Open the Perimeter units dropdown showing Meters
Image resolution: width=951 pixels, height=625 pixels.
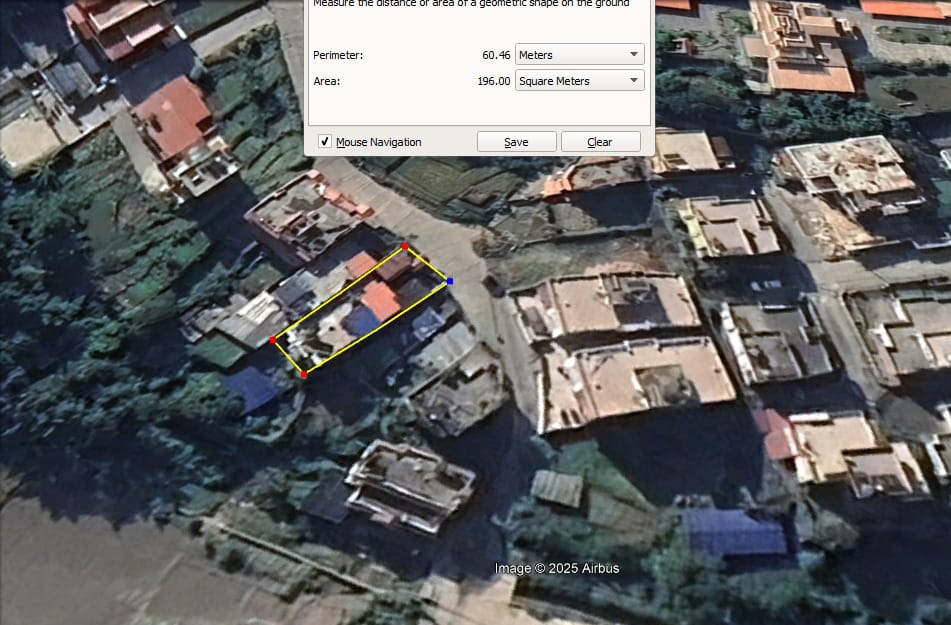579,55
